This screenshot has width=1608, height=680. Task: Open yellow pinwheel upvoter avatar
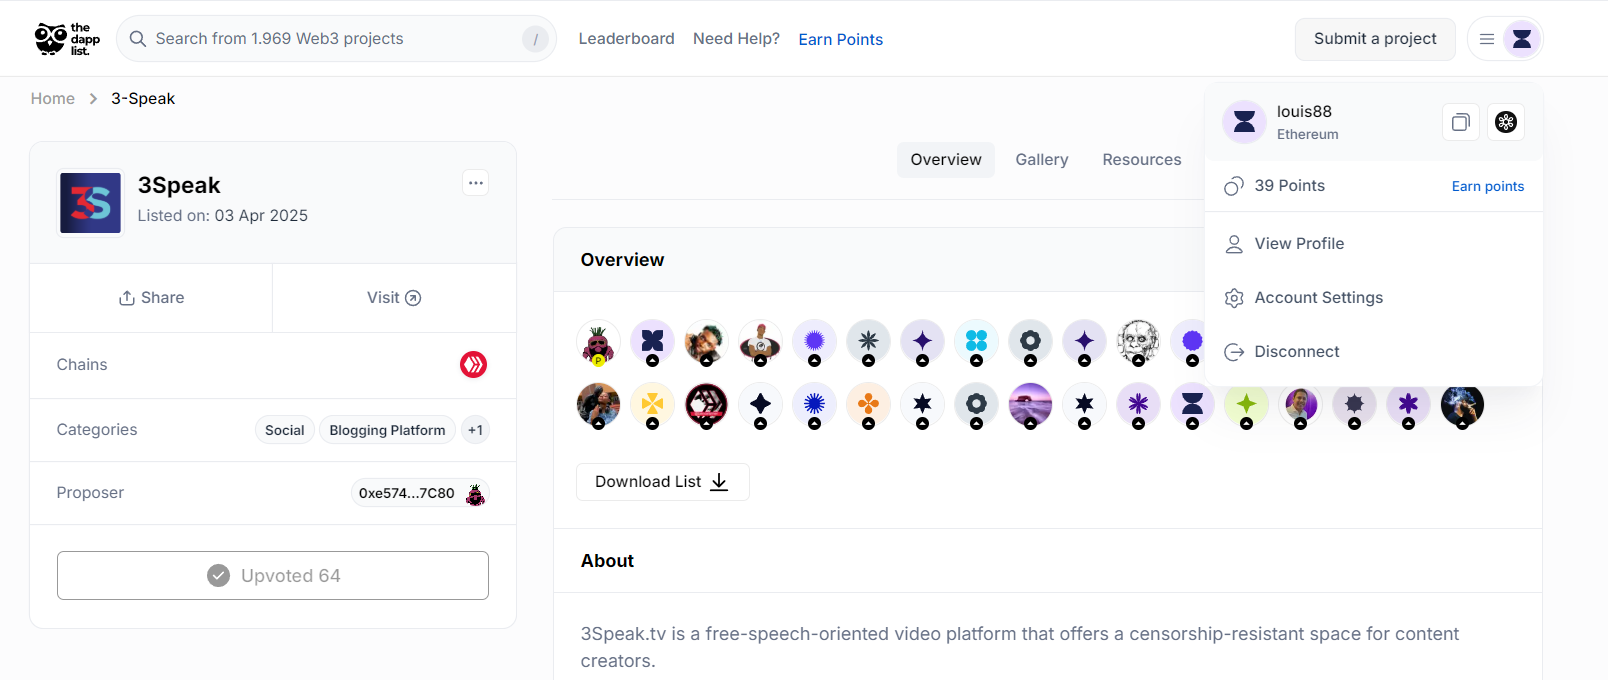click(x=652, y=404)
